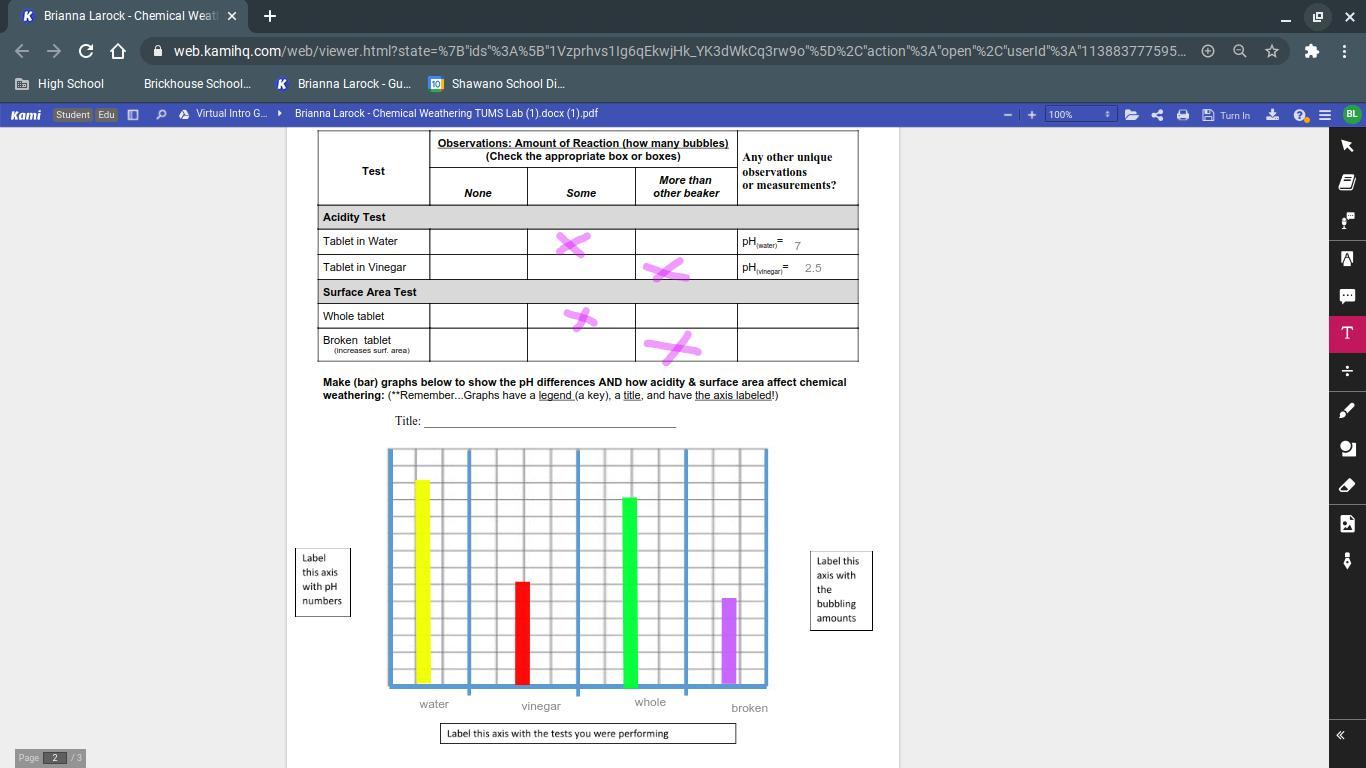Open the hamburger menu in Kami
The height and width of the screenshot is (768, 1366).
[1325, 115]
